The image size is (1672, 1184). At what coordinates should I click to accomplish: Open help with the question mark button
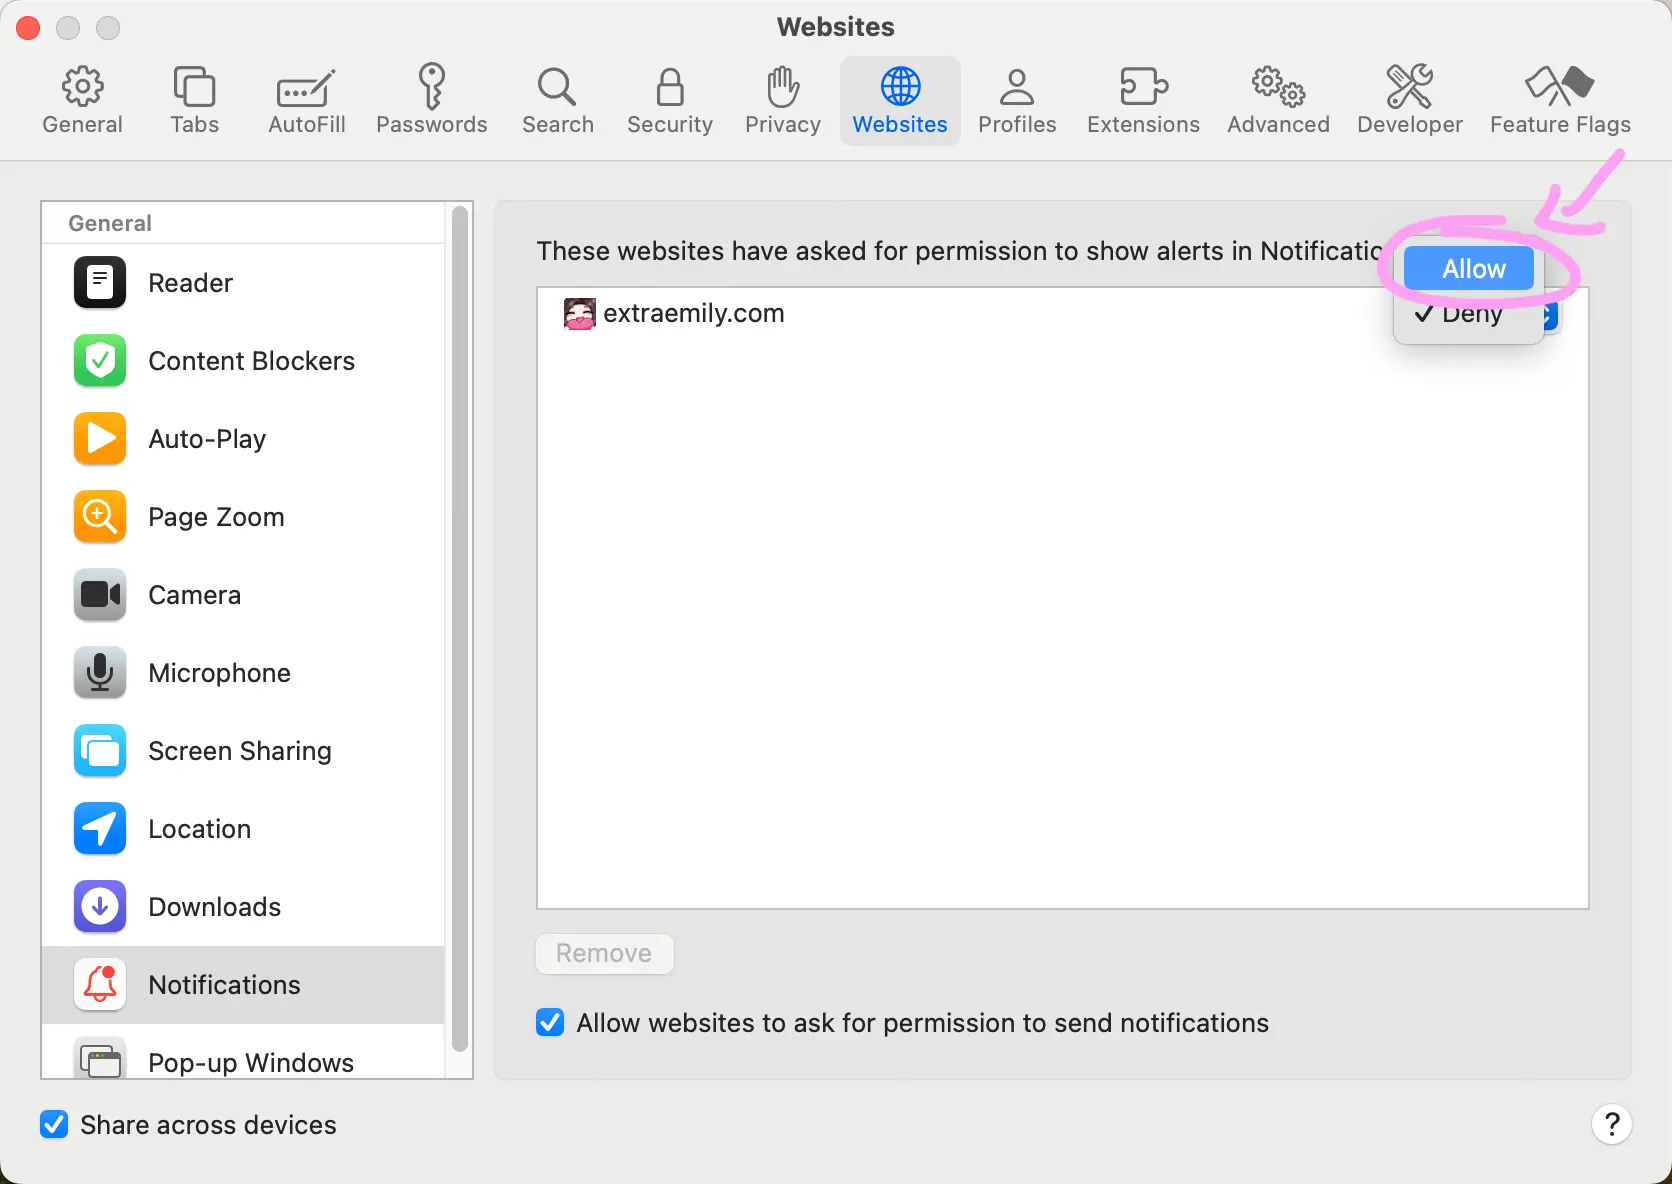[x=1611, y=1125]
